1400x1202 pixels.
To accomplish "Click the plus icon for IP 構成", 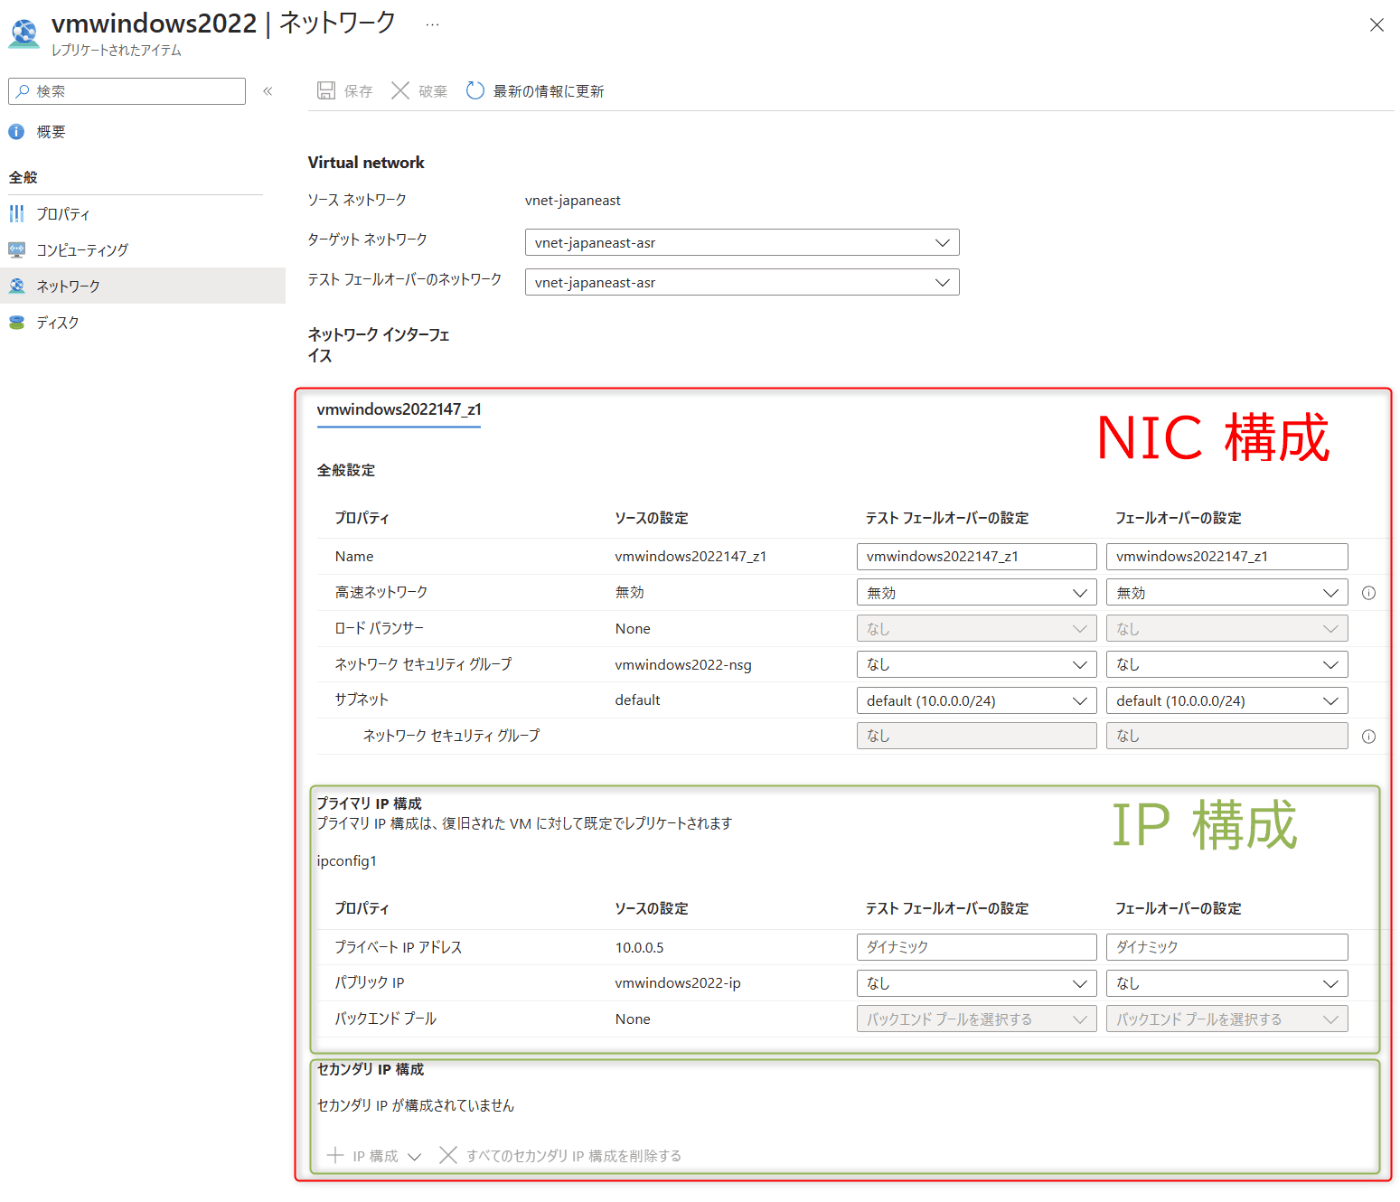I will click(x=335, y=1156).
